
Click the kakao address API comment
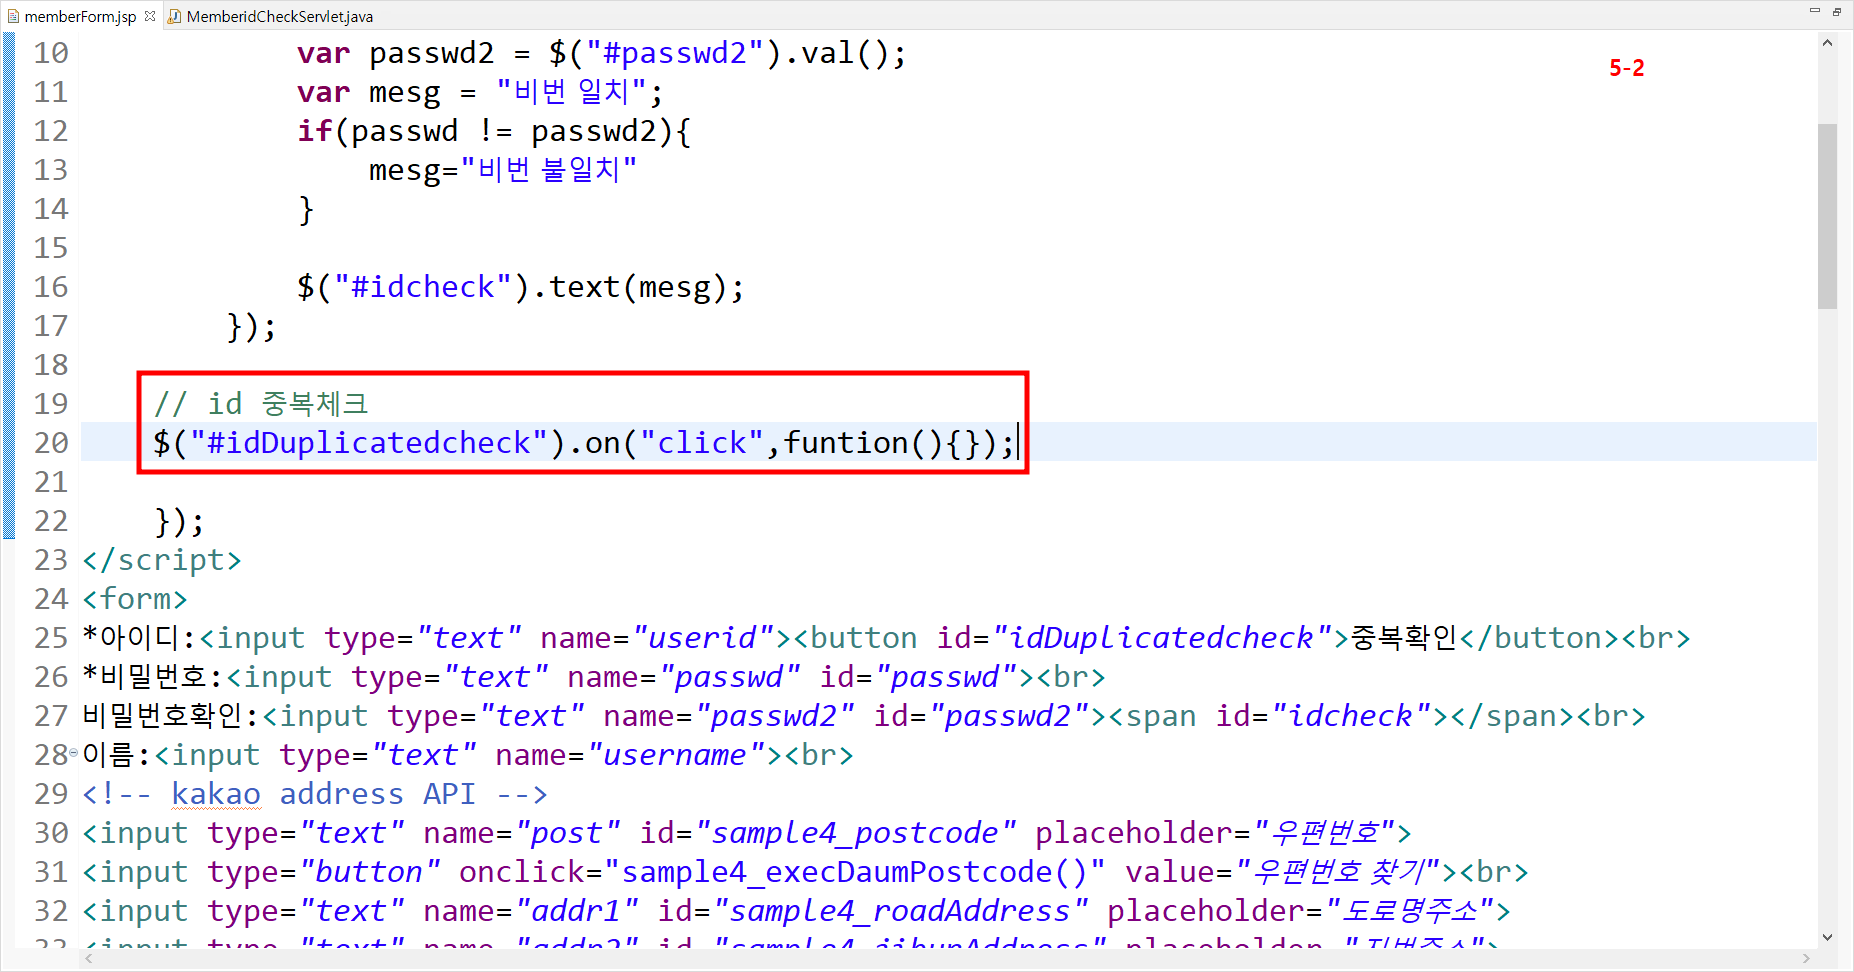pos(315,794)
